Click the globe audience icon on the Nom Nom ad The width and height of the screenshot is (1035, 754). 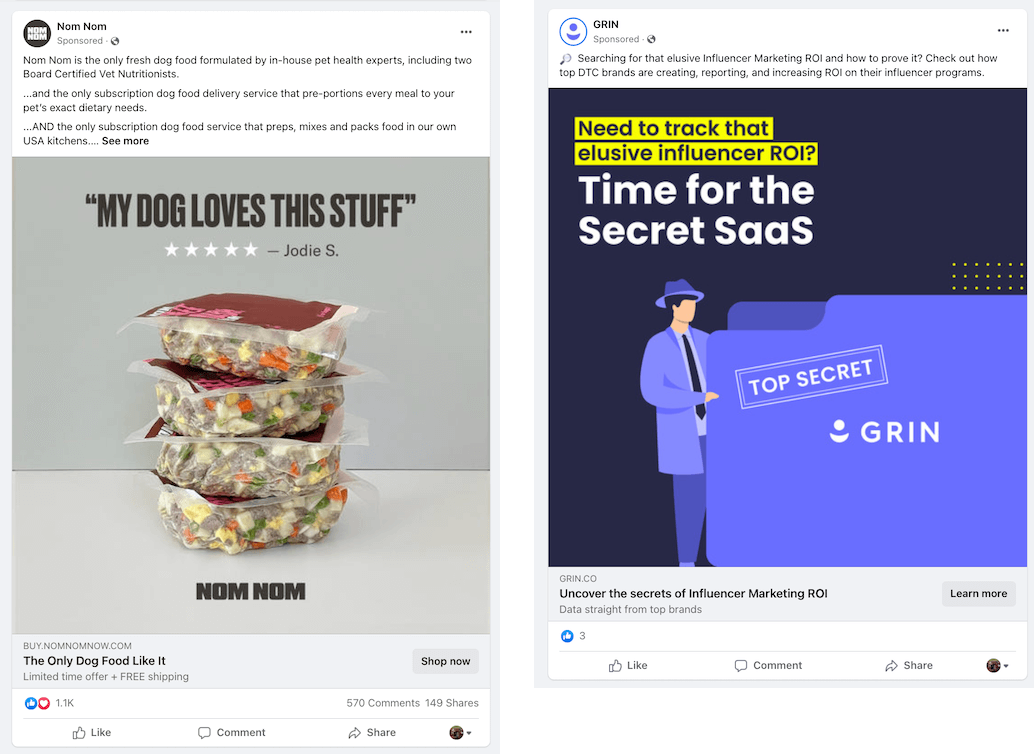[x=115, y=41]
